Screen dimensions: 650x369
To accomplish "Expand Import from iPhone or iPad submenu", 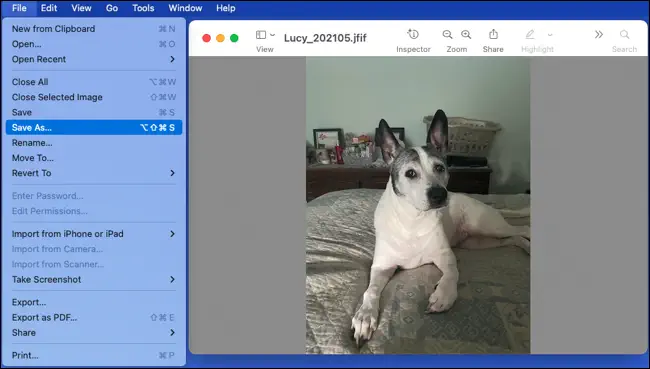I will tap(94, 234).
